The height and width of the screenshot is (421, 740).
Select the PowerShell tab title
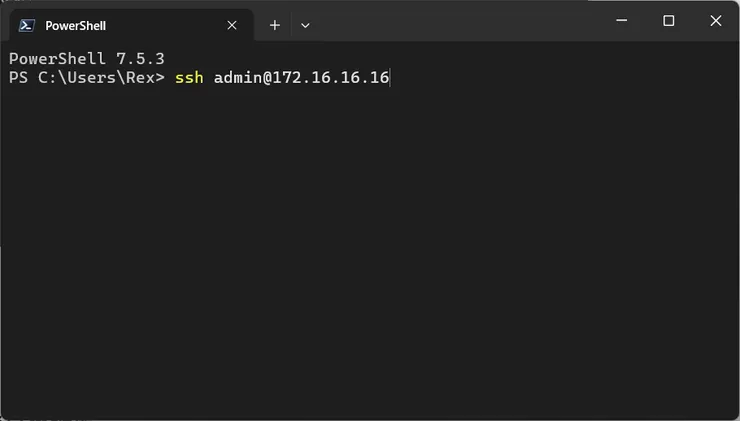75,25
